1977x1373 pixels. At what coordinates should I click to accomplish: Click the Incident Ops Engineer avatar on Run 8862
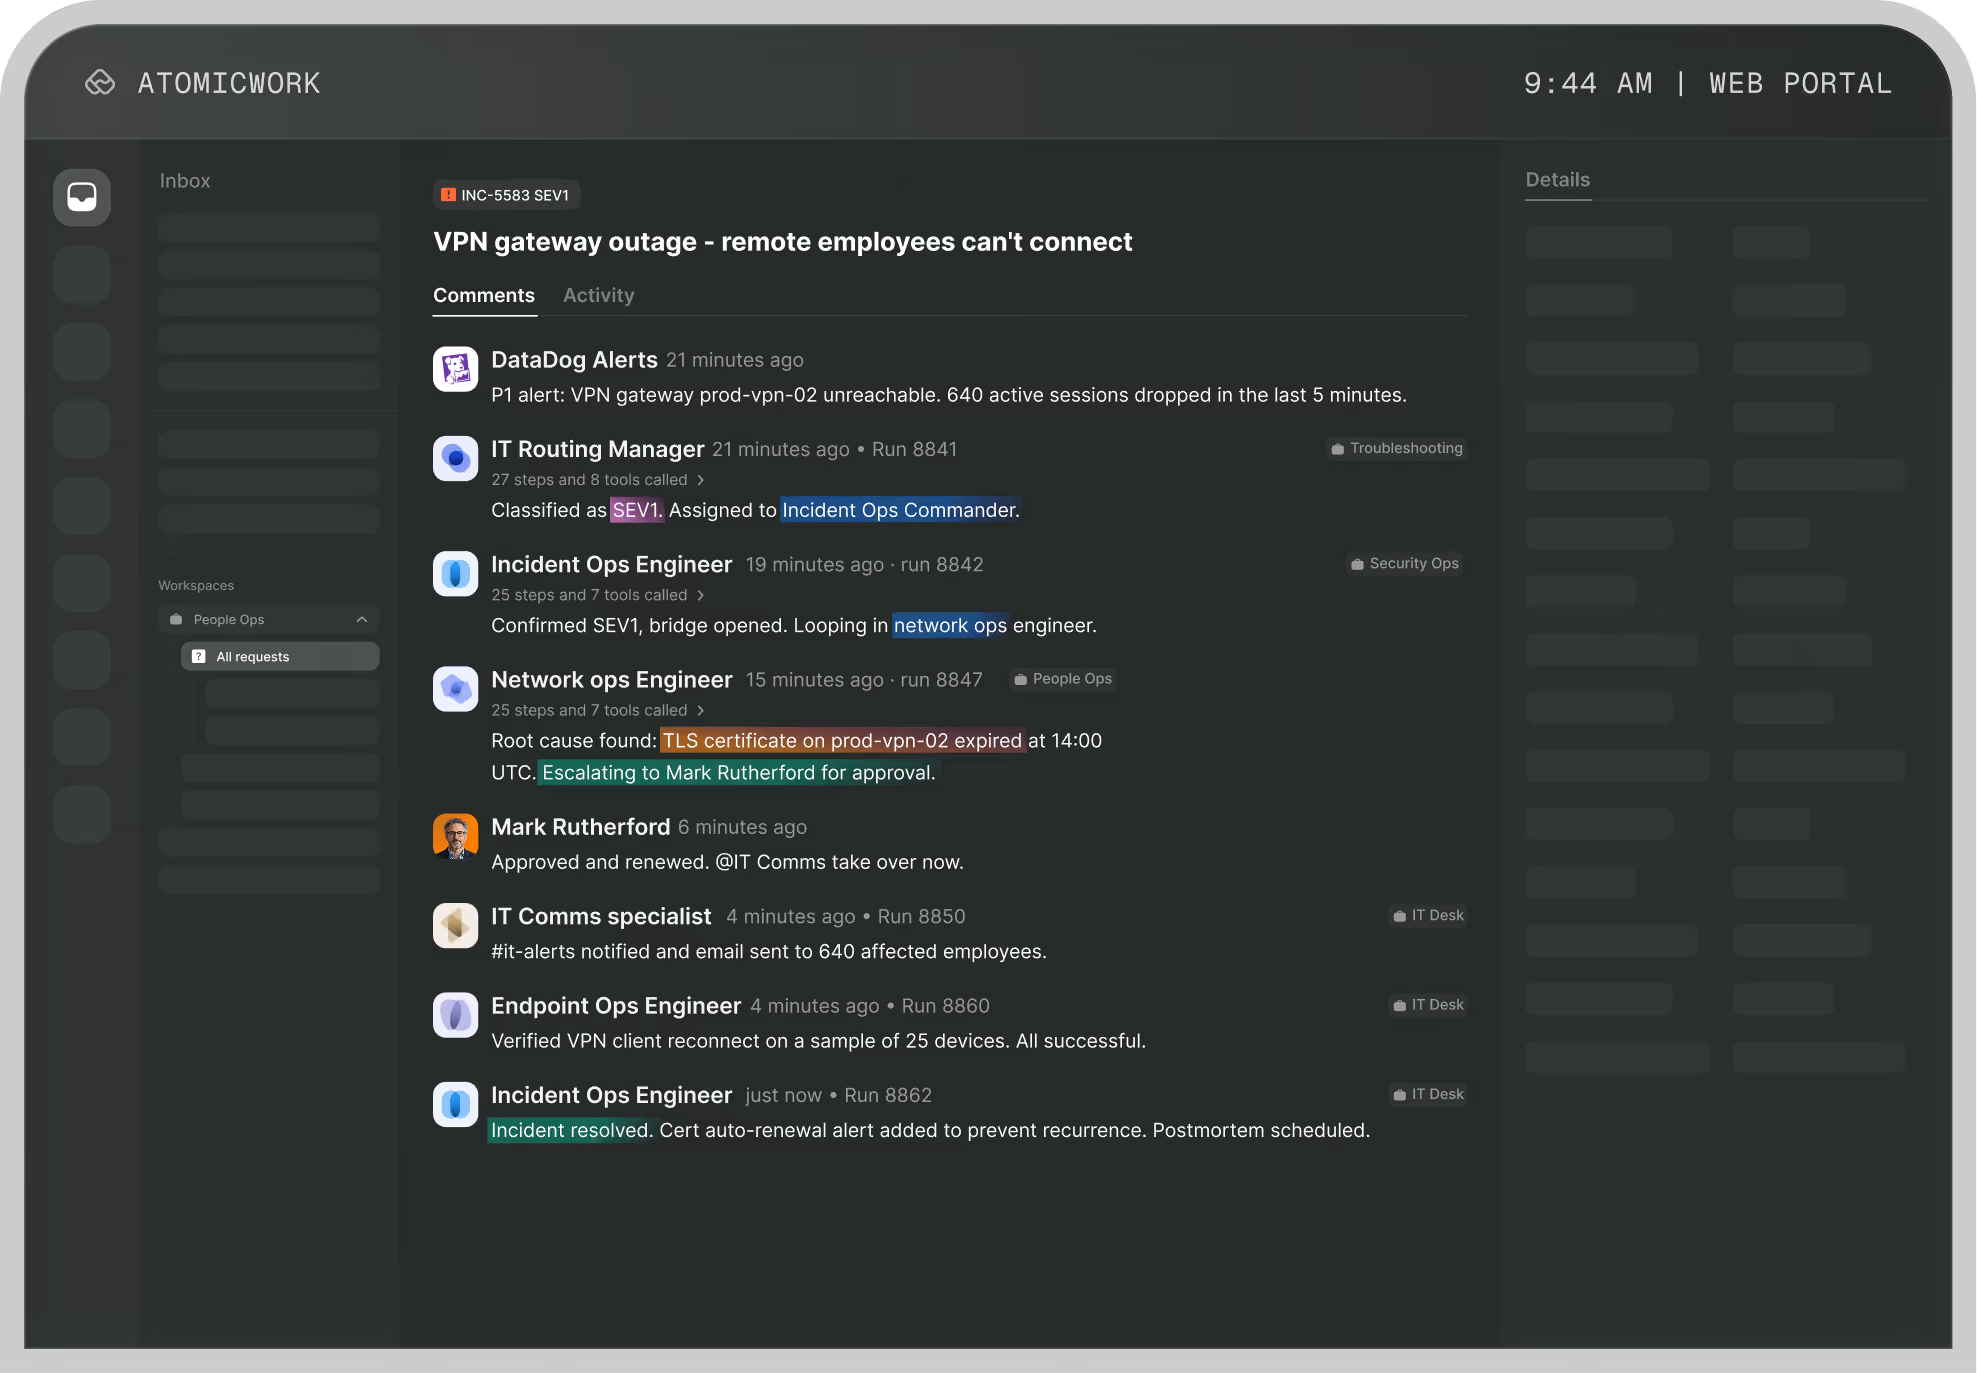pos(455,1104)
